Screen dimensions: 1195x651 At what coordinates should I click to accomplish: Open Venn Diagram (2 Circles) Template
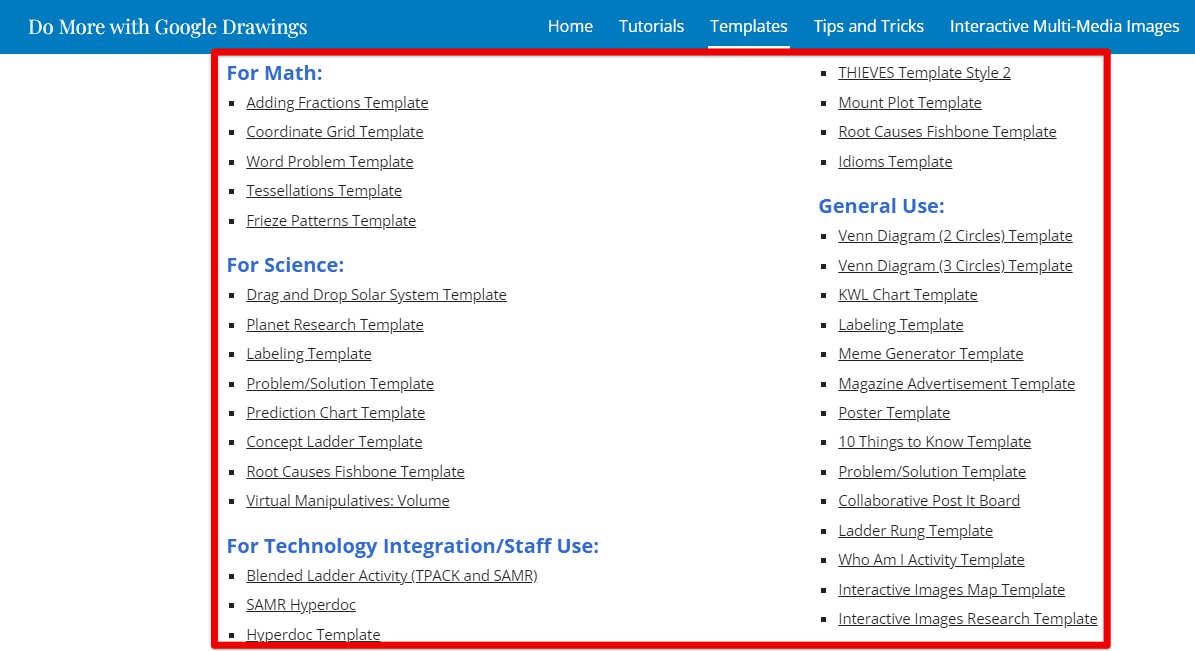click(955, 236)
